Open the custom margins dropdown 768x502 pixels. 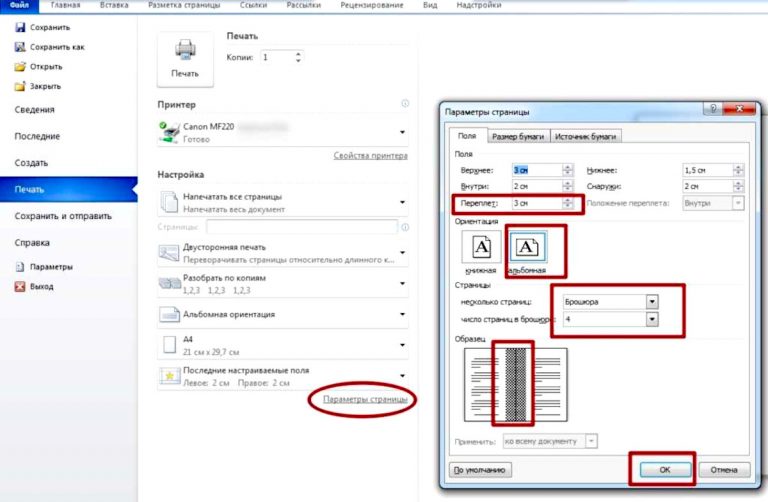402,376
